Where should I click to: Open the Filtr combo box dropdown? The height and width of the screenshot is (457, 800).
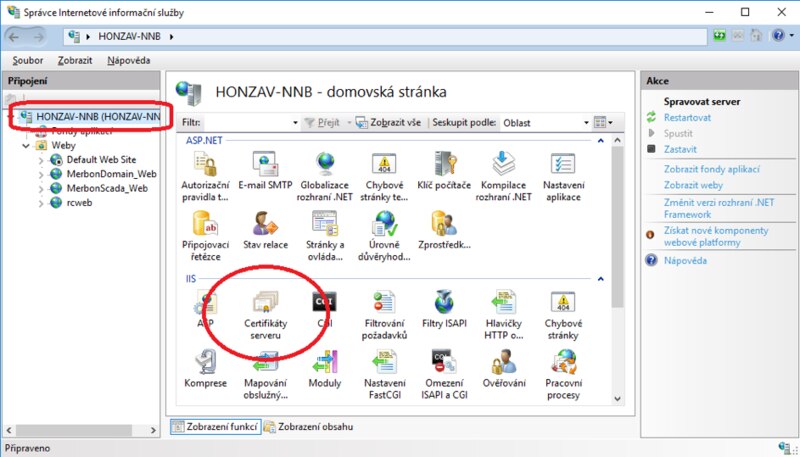[x=294, y=123]
